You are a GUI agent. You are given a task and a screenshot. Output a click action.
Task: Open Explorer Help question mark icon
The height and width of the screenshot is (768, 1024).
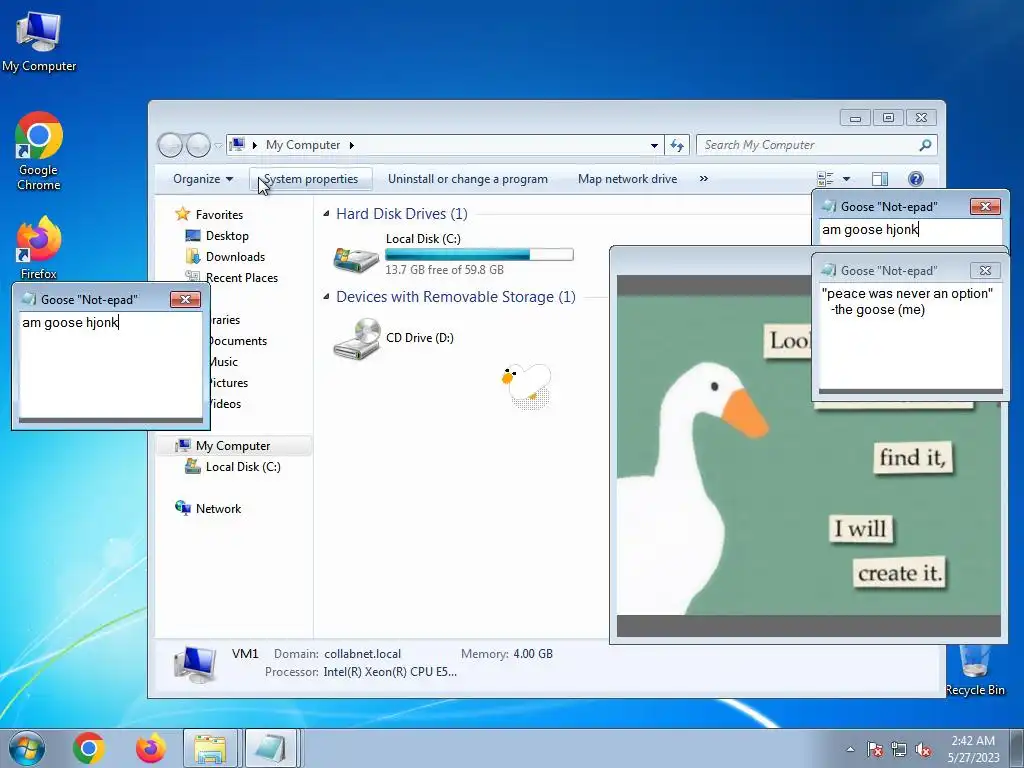point(916,179)
